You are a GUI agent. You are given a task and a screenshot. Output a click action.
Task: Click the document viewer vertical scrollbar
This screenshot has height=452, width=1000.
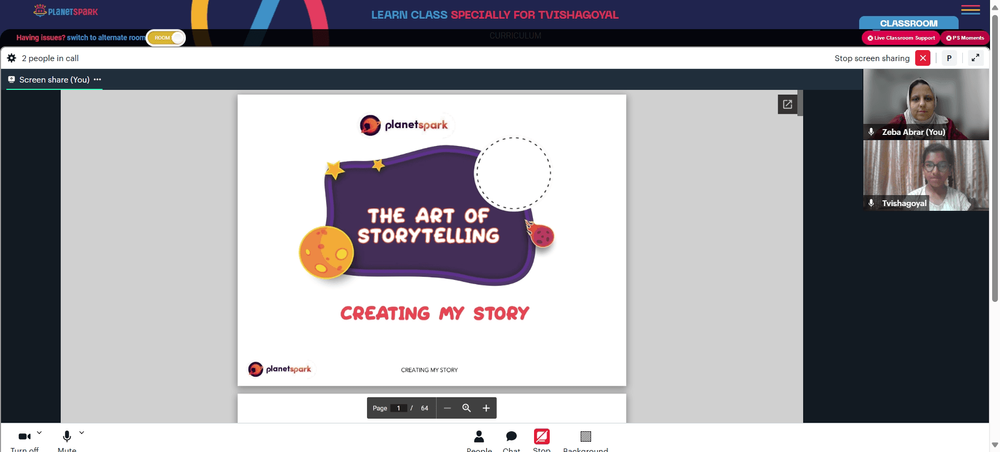point(800,103)
